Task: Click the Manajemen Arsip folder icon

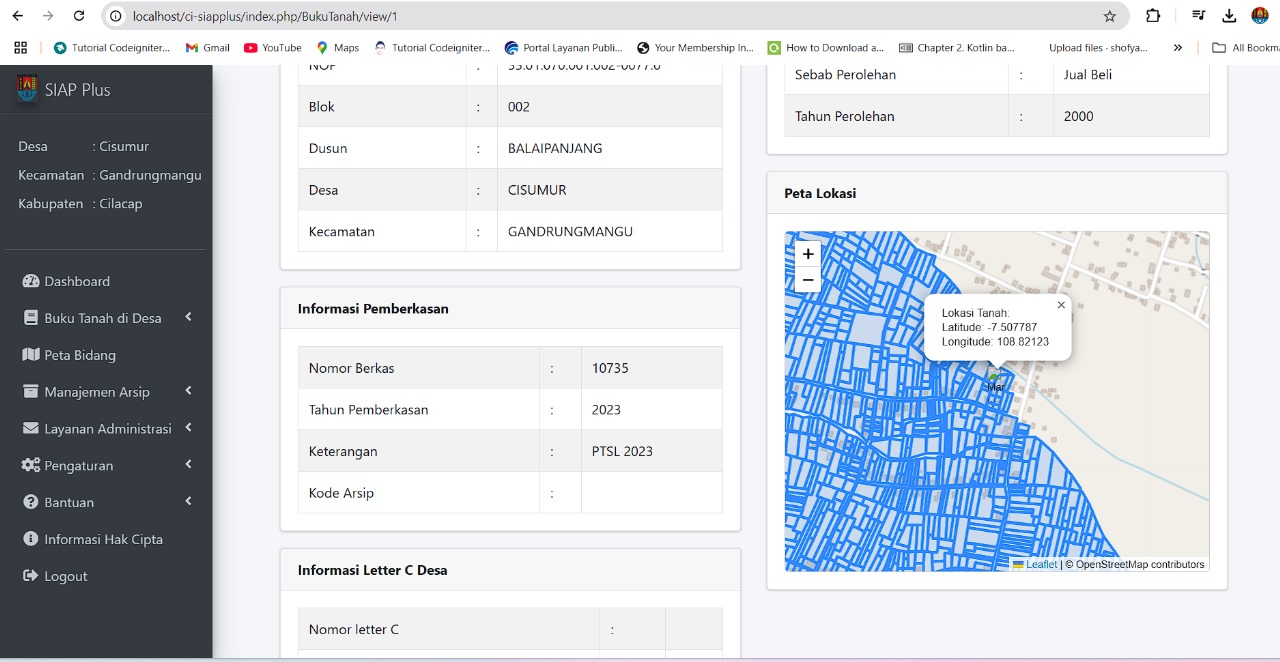Action: click(x=30, y=392)
